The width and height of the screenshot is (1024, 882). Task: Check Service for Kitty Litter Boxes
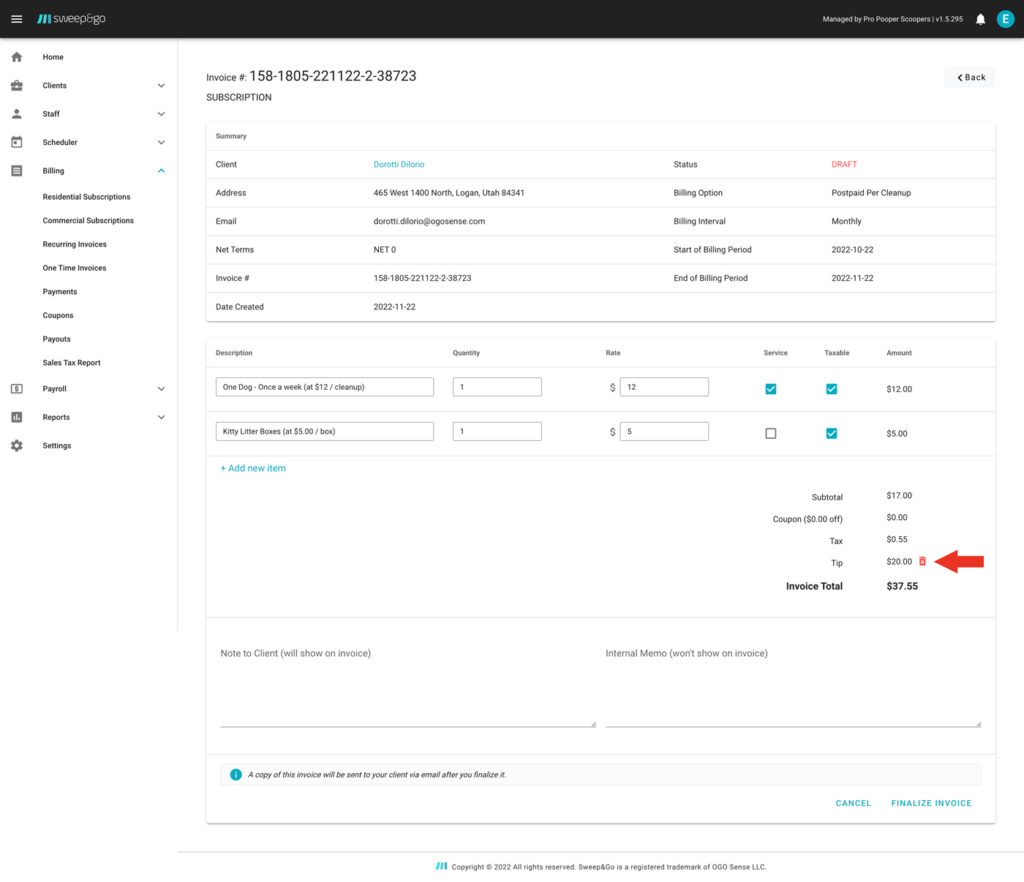[770, 433]
